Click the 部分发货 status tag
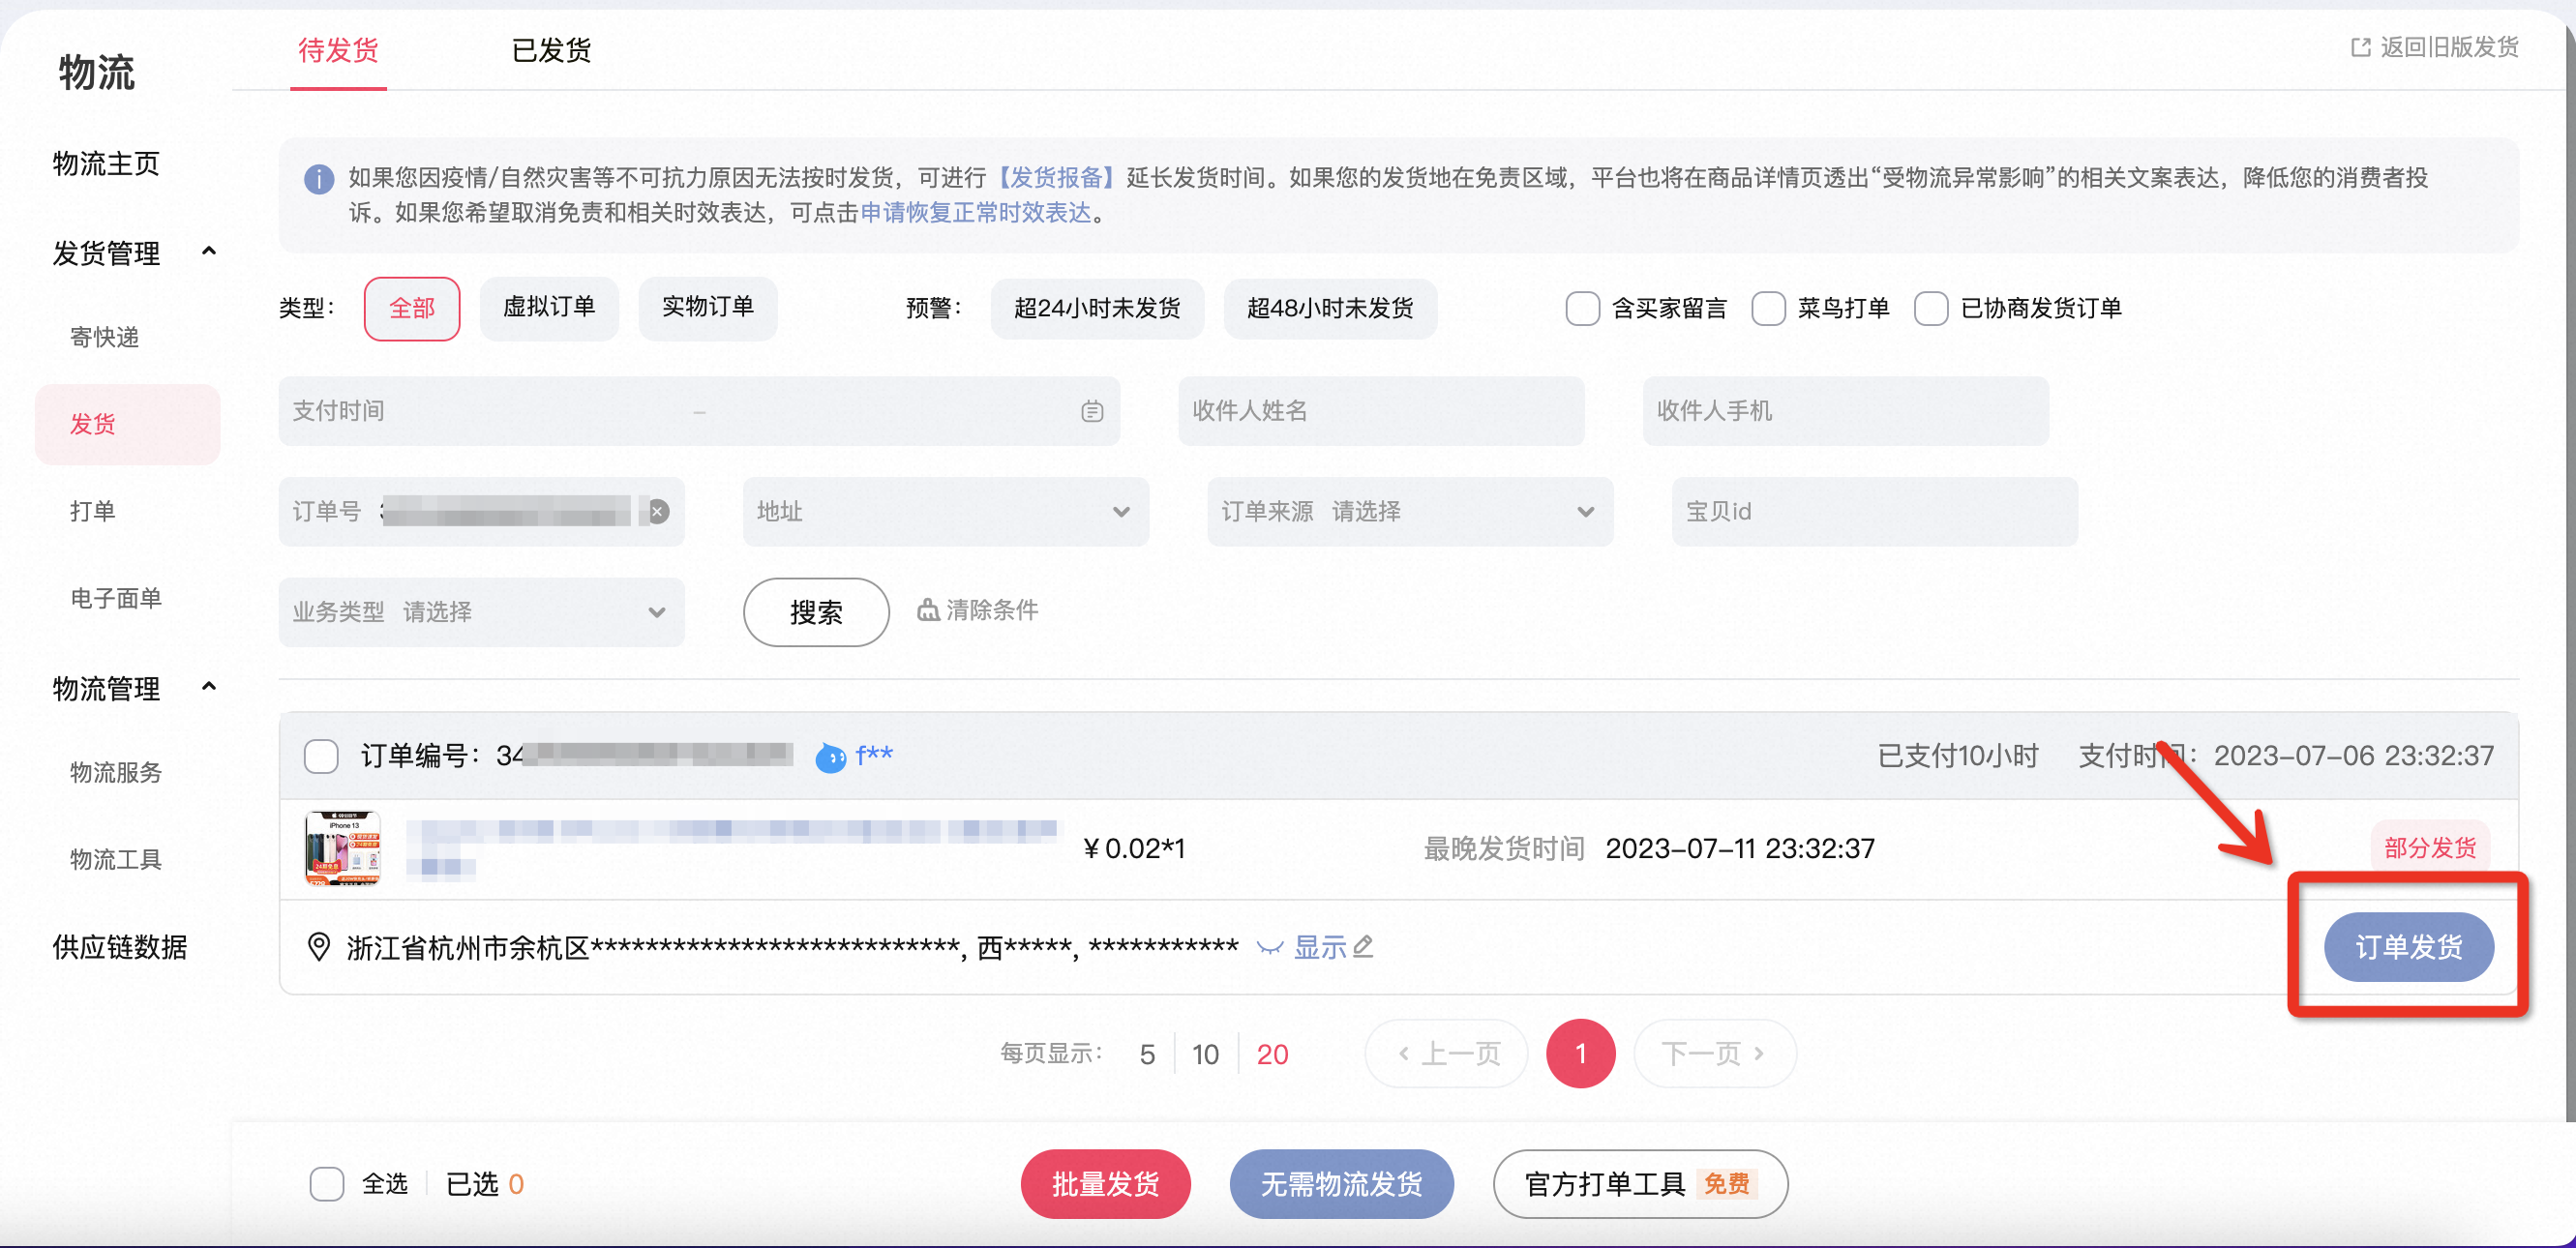This screenshot has height=1248, width=2576. (x=2430, y=848)
